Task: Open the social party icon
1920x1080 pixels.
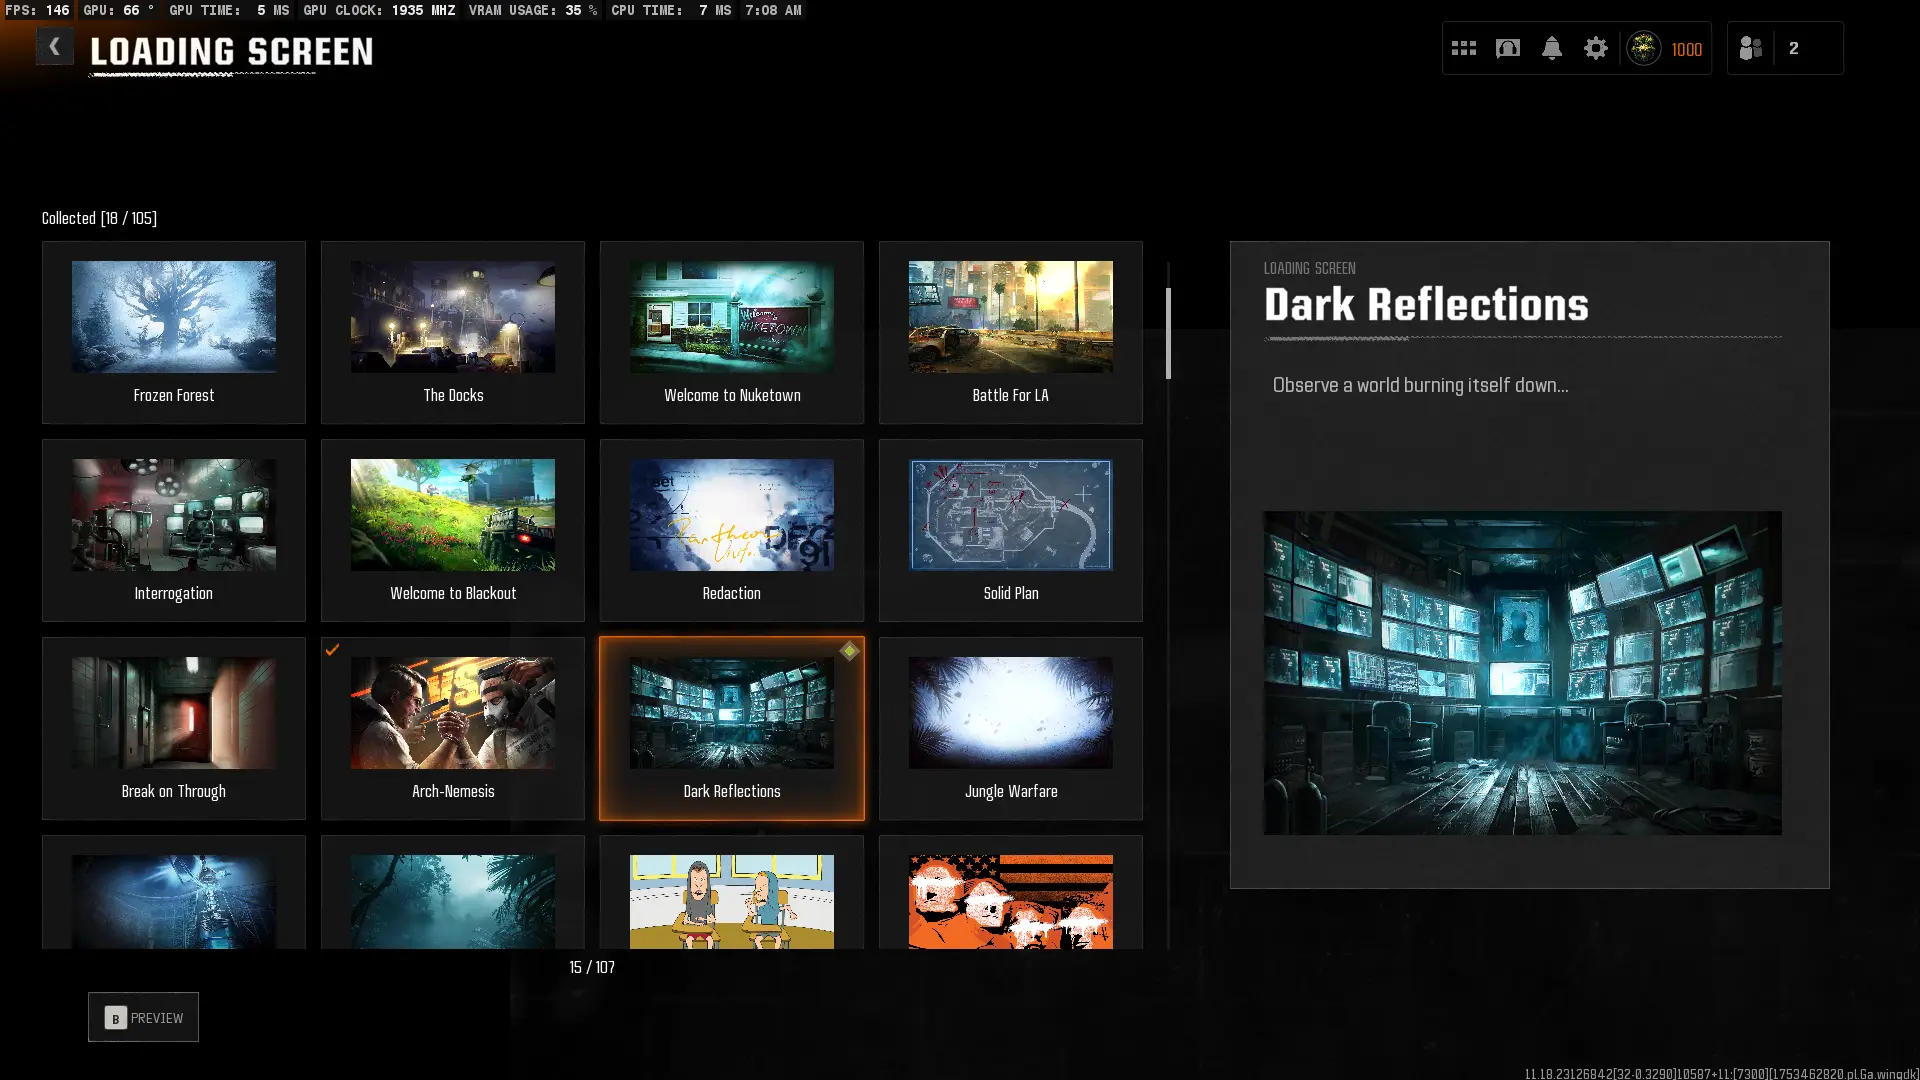Action: [x=1750, y=48]
